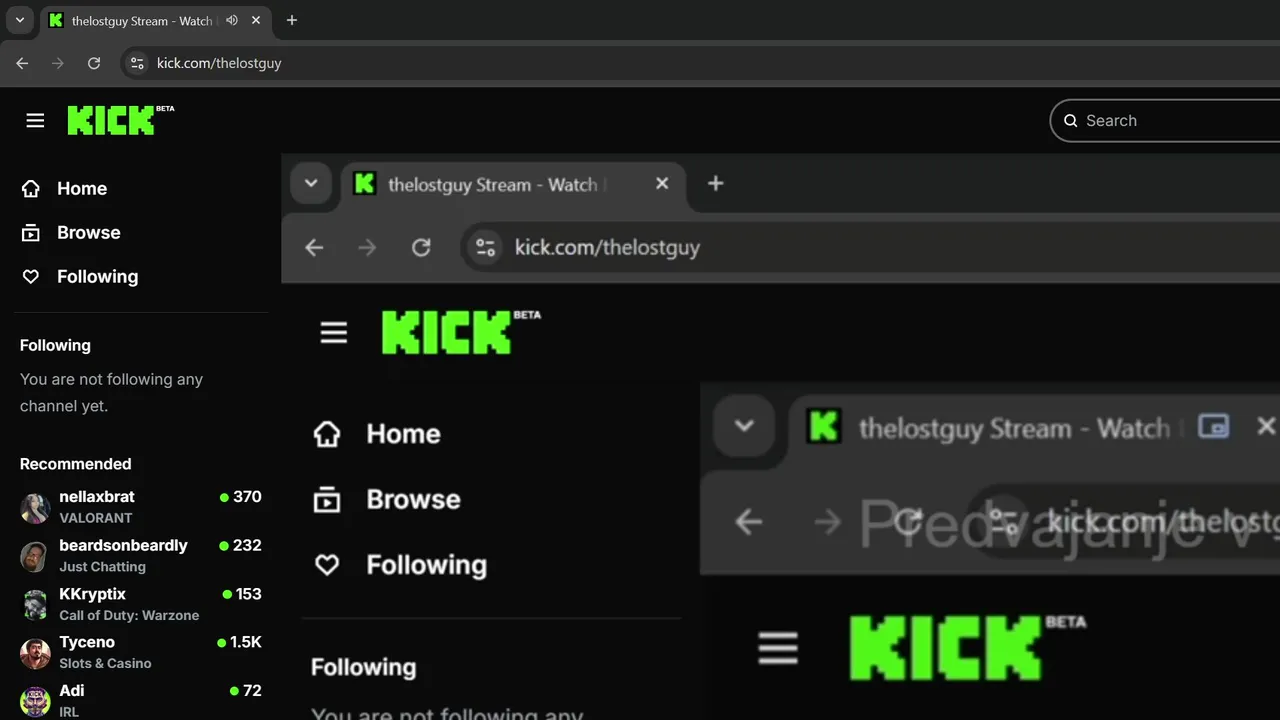Screen dimensions: 1280x720
Task: Click the VALORANT category text
Action: pyautogui.click(x=96, y=518)
